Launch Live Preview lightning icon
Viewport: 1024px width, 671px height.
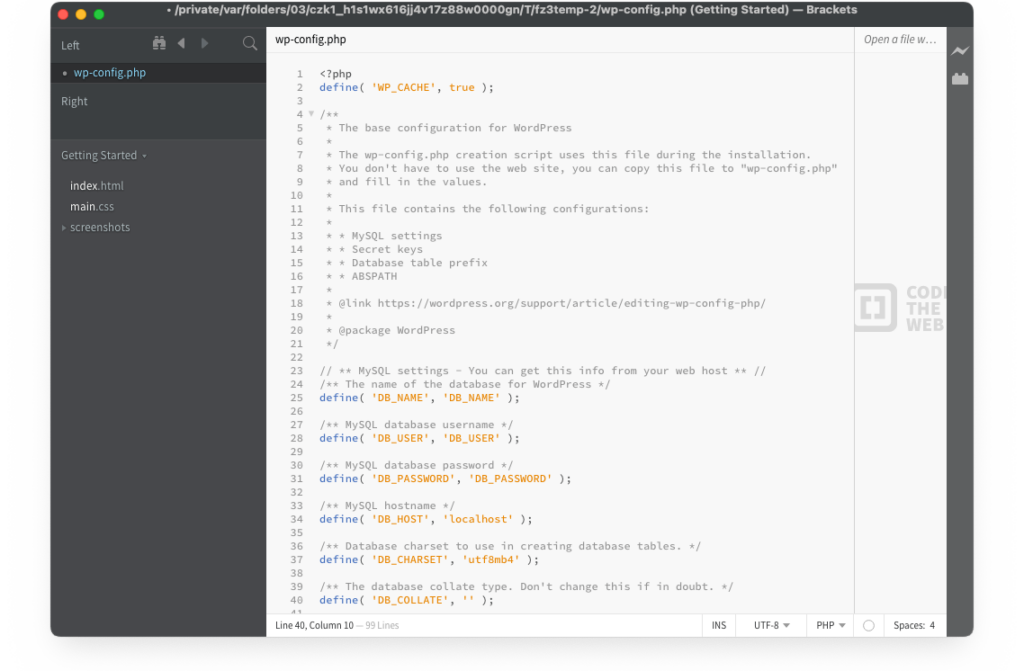pos(959,50)
